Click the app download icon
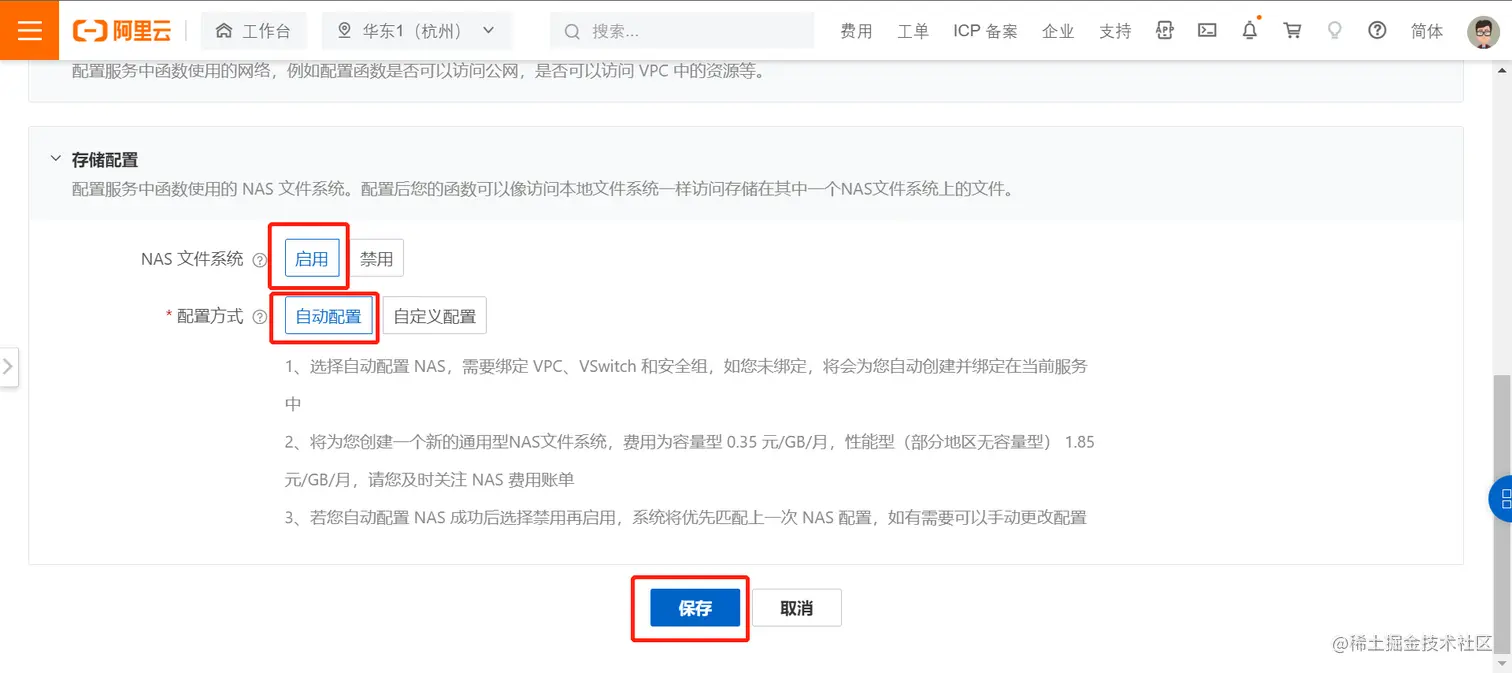The image size is (1512, 673). click(1164, 31)
